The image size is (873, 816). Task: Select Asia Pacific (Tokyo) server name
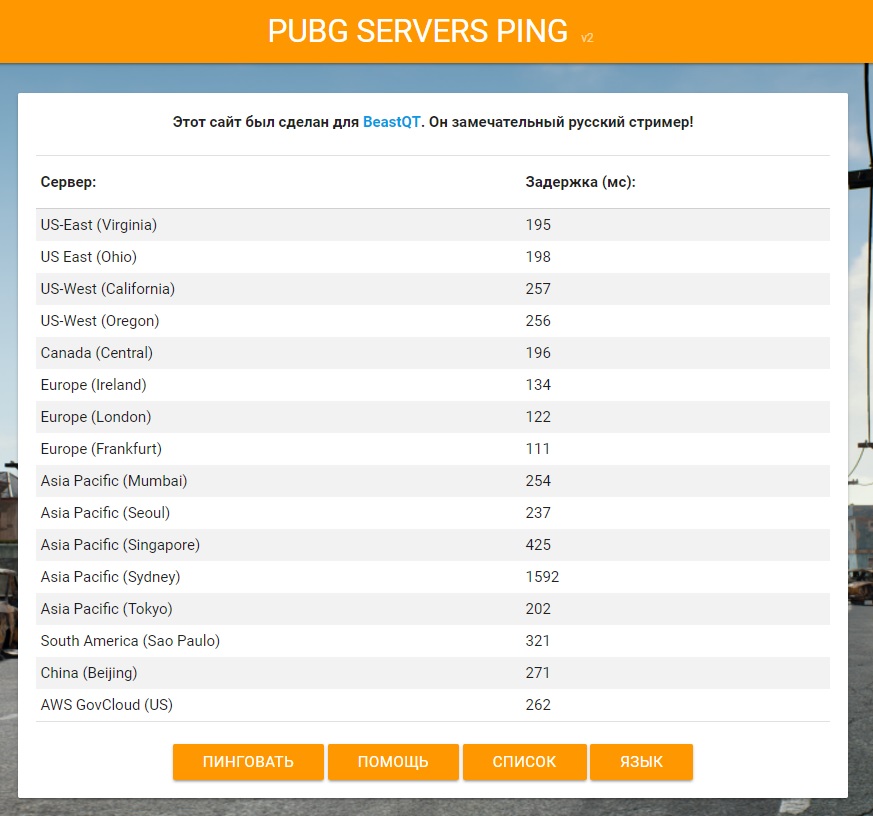tap(106, 609)
